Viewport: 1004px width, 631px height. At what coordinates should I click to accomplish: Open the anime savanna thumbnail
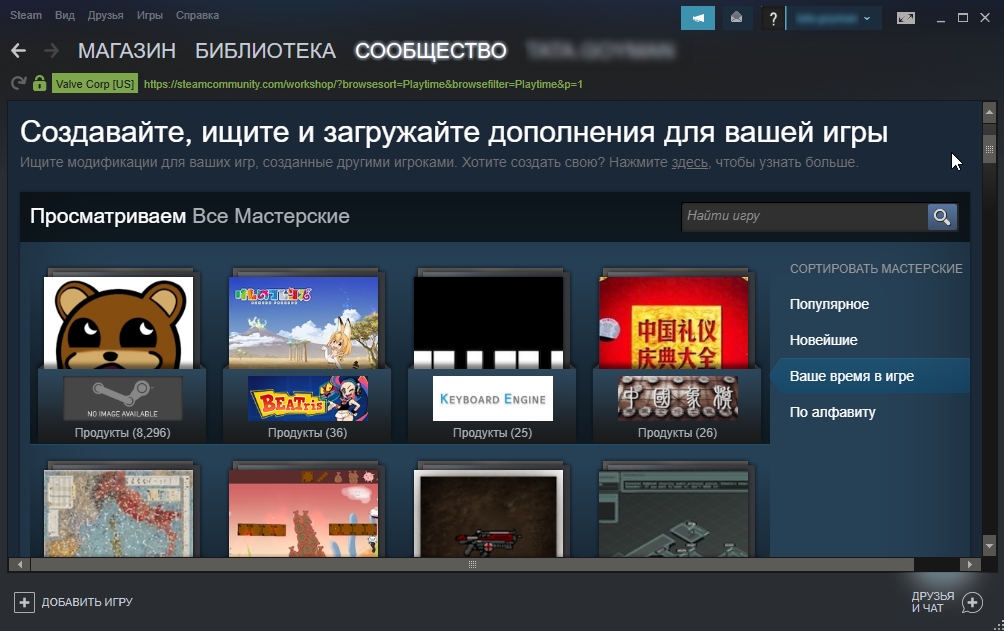click(x=304, y=323)
